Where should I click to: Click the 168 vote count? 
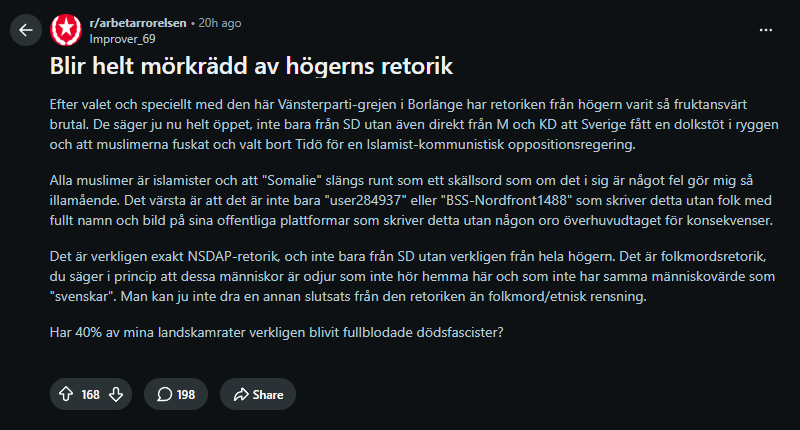(90, 395)
